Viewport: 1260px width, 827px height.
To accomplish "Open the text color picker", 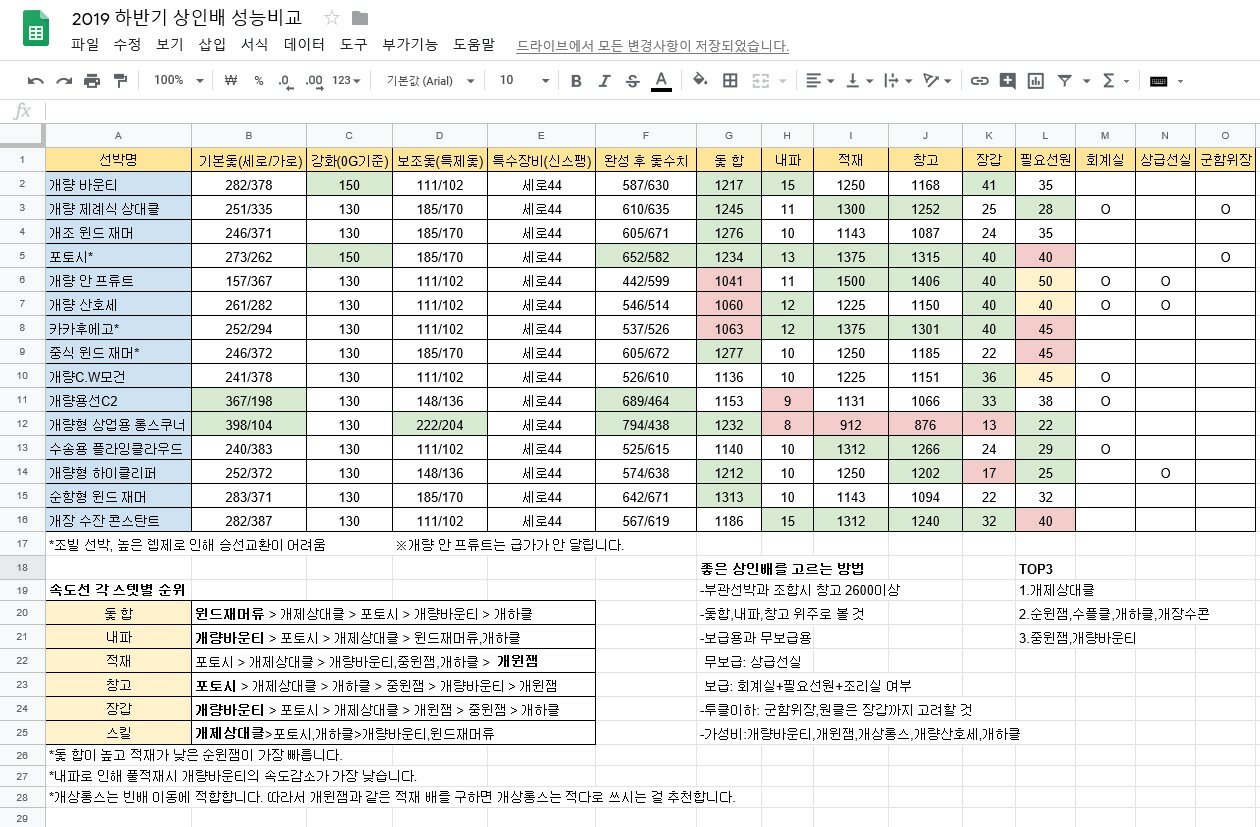I will [x=661, y=81].
